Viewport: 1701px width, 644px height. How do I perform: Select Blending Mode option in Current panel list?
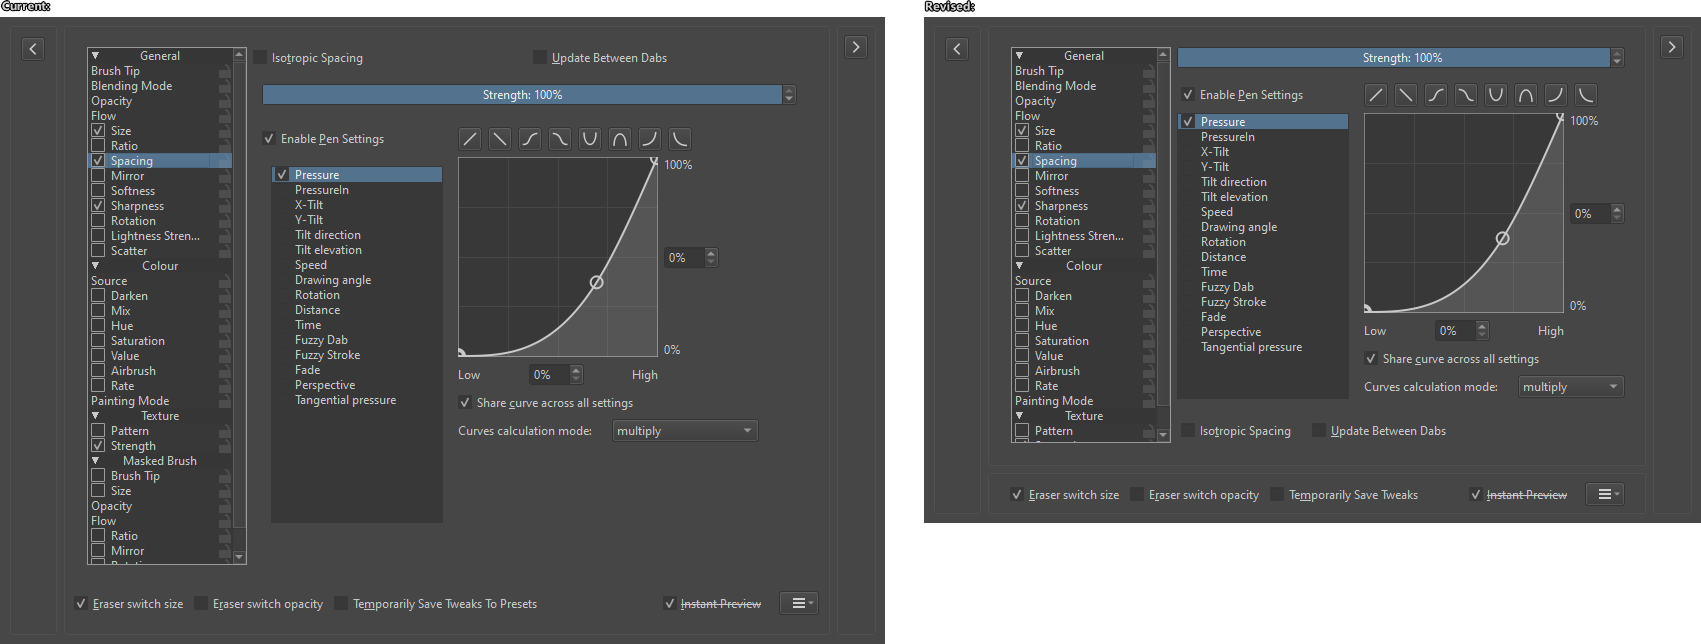point(131,86)
